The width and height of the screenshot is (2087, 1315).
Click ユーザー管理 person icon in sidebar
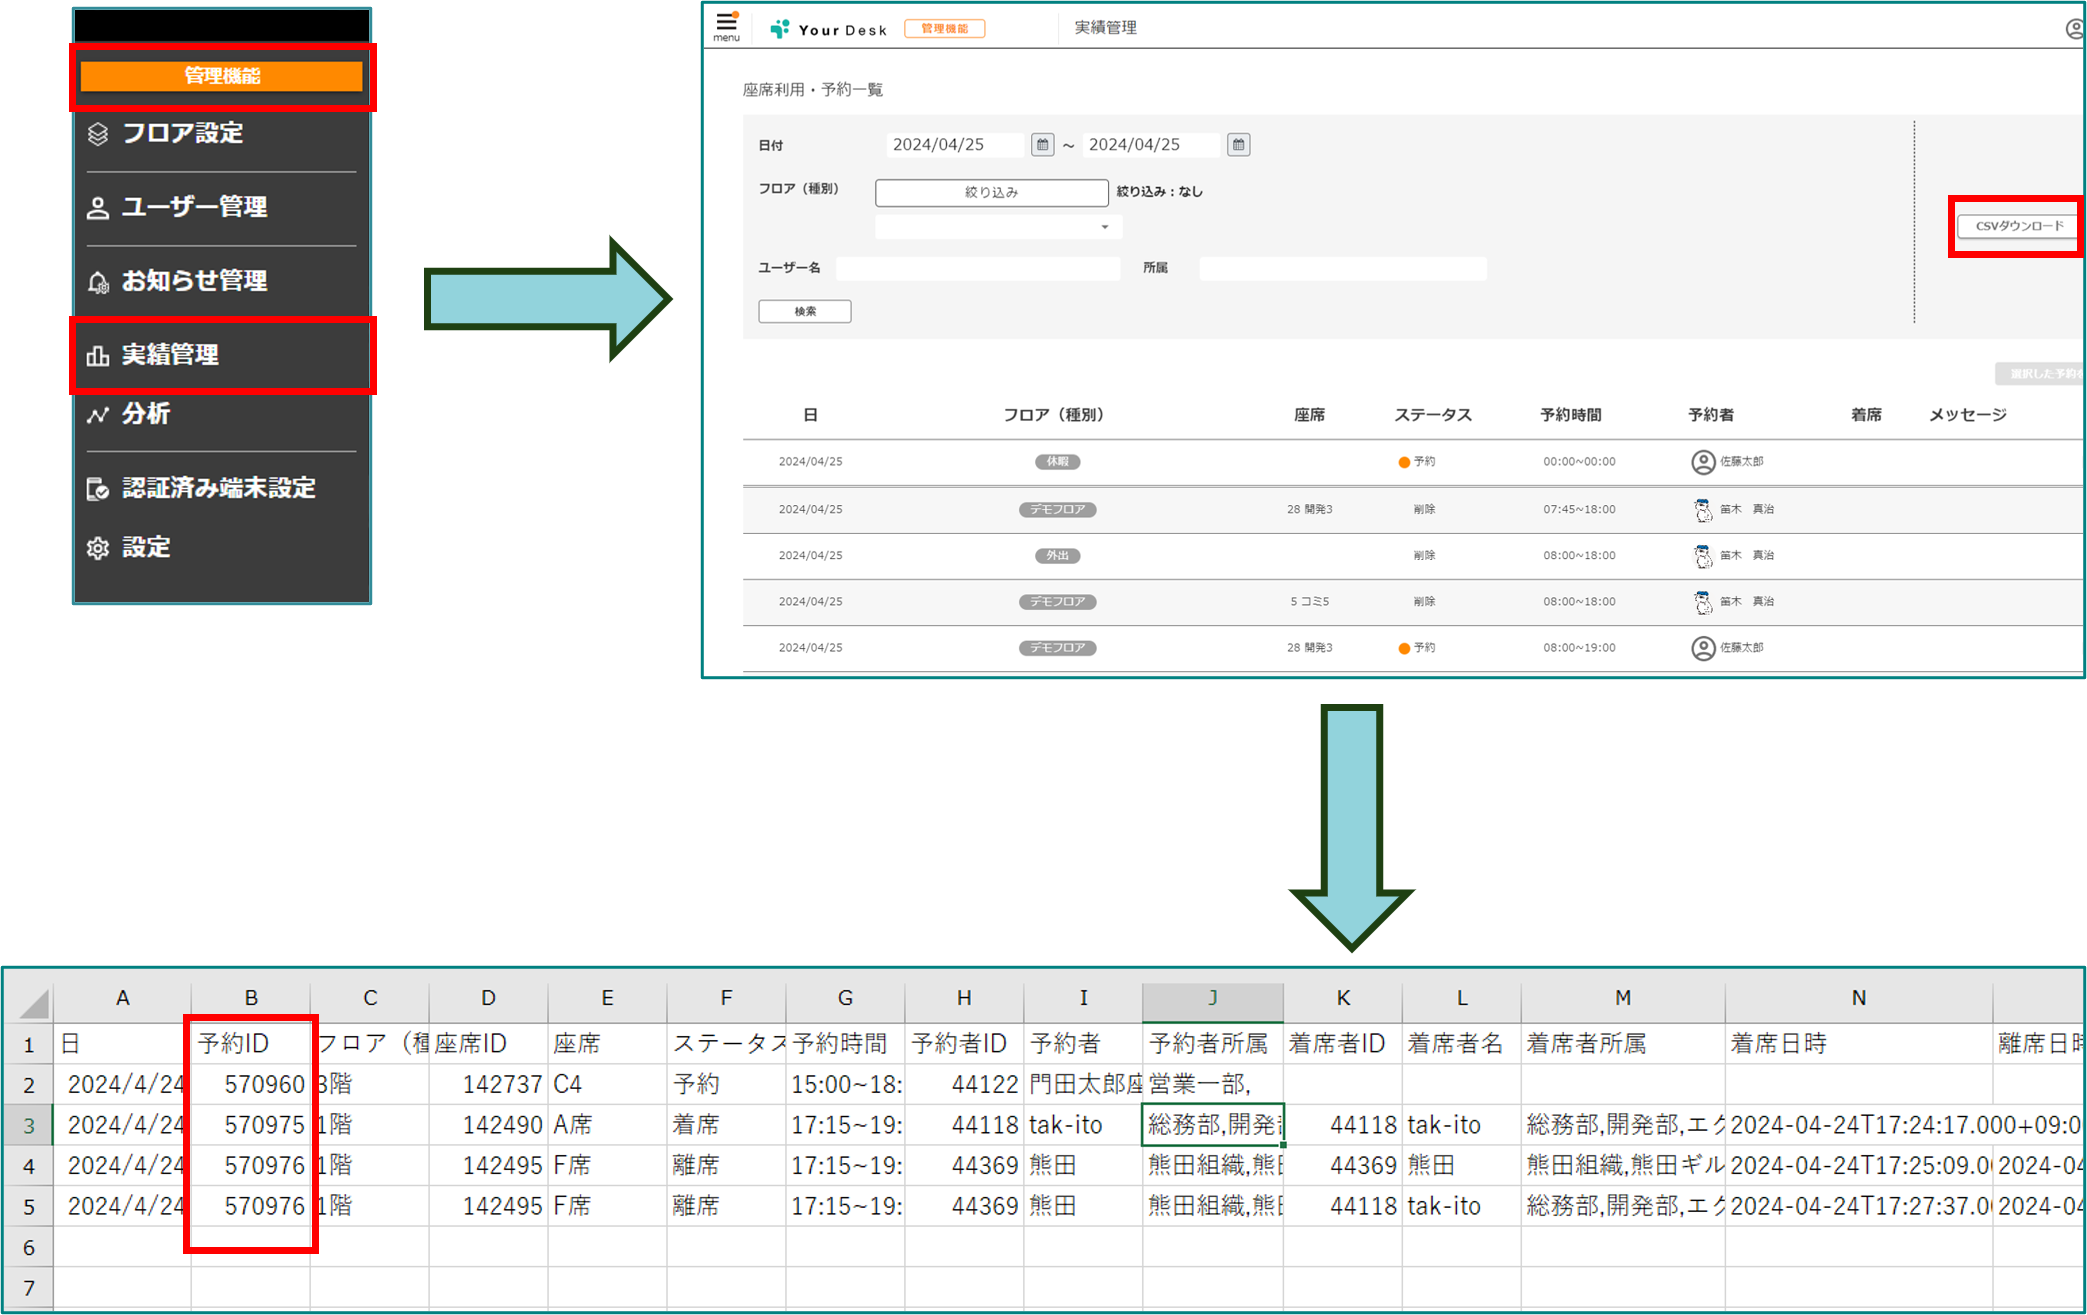tap(98, 208)
